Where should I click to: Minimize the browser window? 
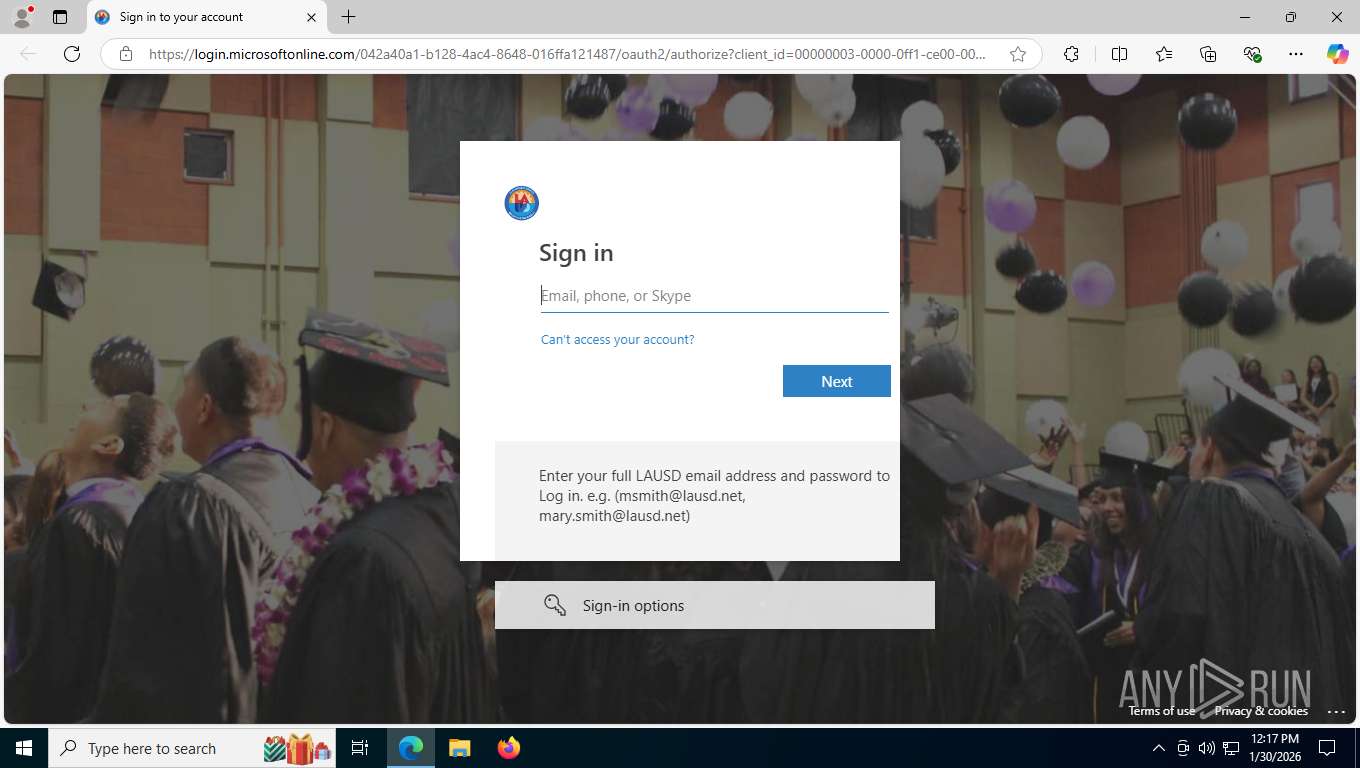click(1245, 17)
